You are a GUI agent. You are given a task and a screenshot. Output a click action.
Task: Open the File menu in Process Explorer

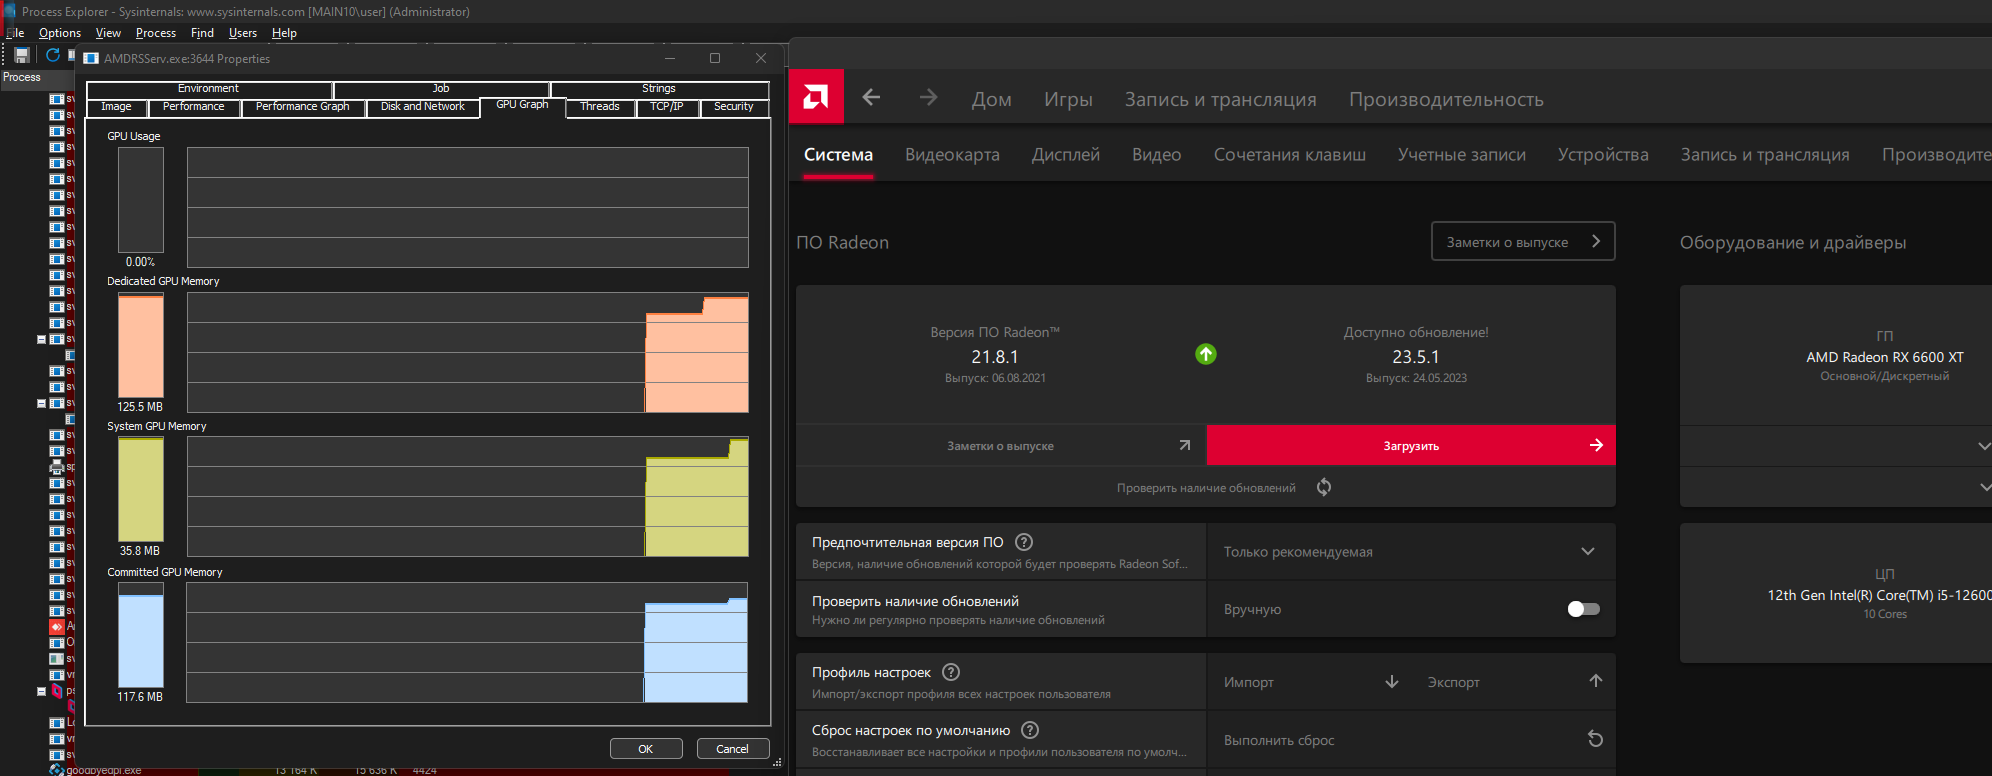pyautogui.click(x=15, y=33)
